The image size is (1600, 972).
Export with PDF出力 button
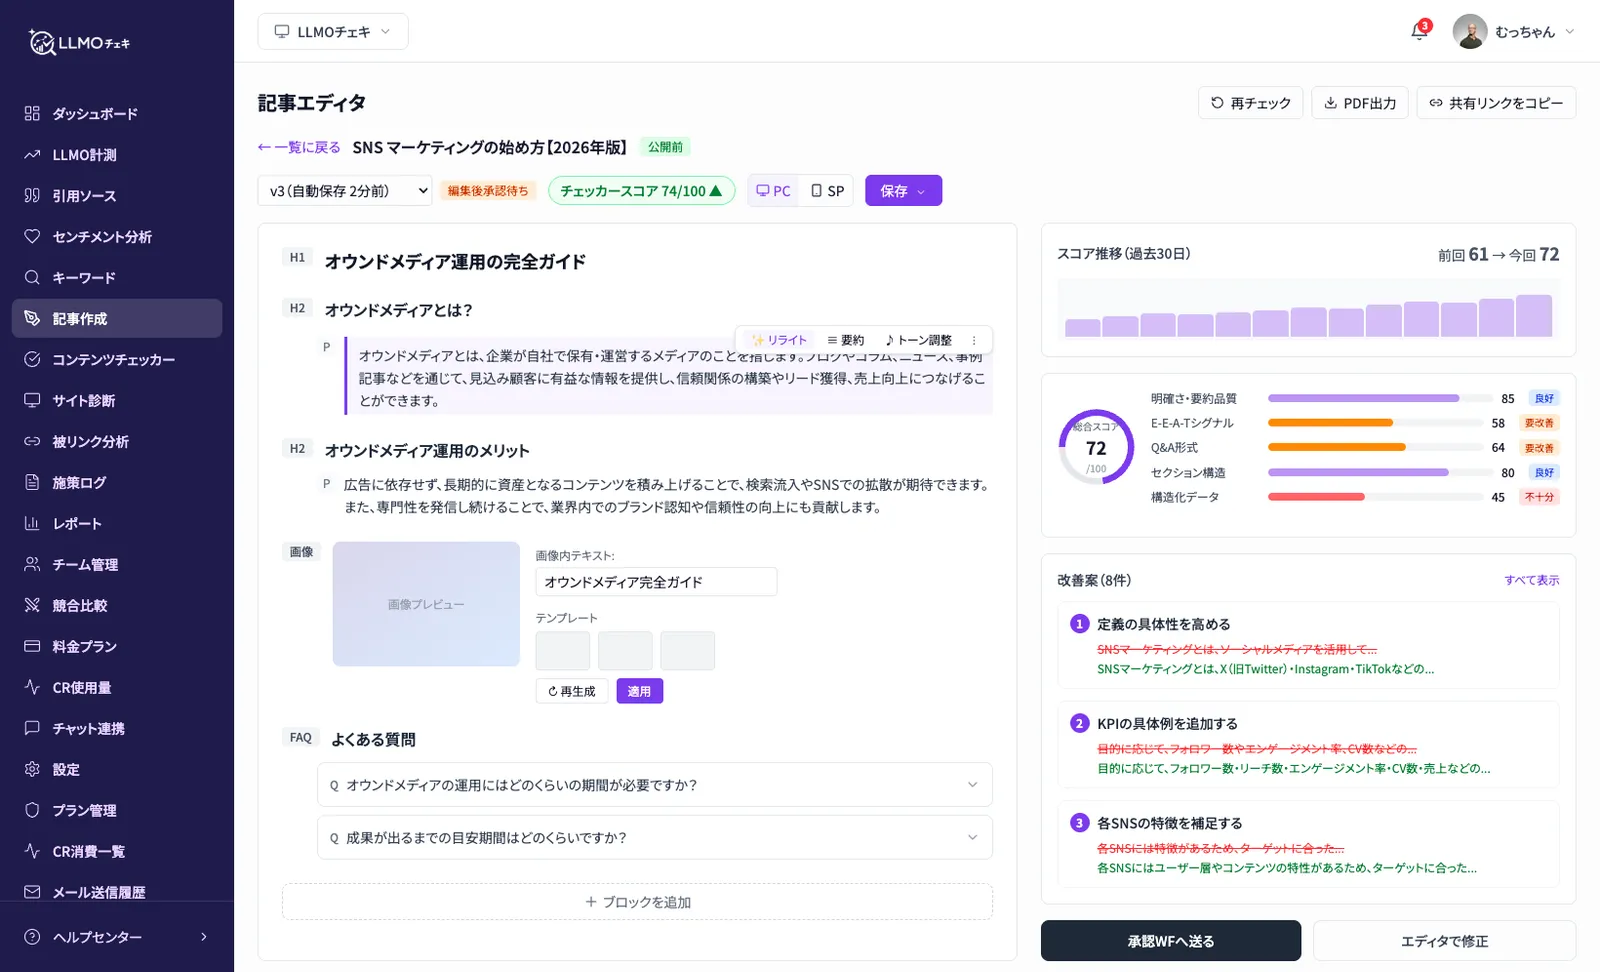(1360, 103)
